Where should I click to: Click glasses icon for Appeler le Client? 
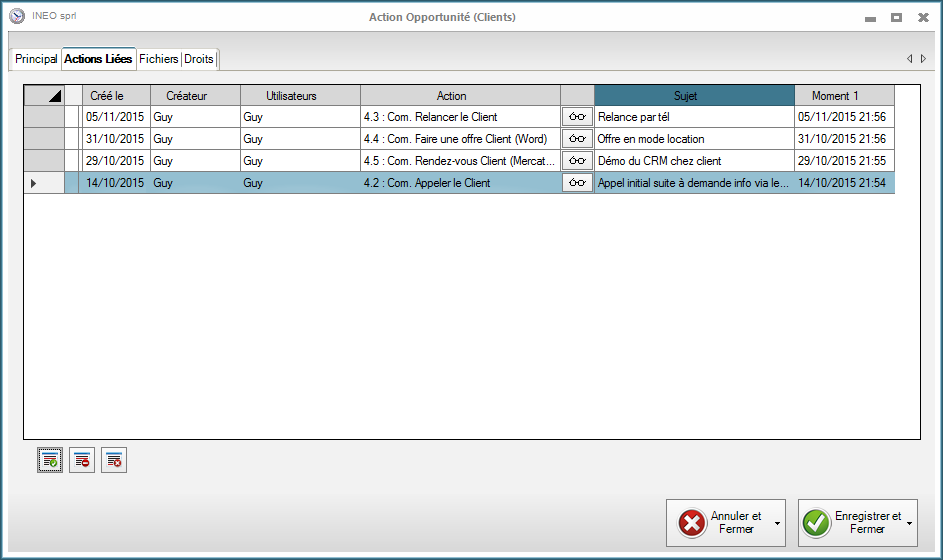click(577, 183)
